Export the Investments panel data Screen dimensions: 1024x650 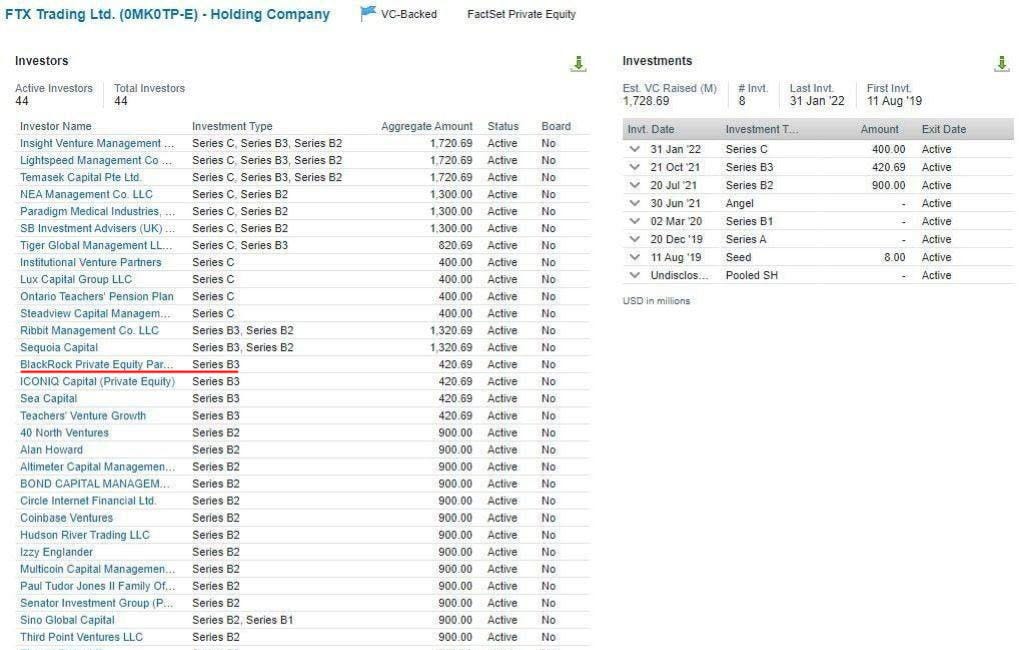click(x=1001, y=62)
